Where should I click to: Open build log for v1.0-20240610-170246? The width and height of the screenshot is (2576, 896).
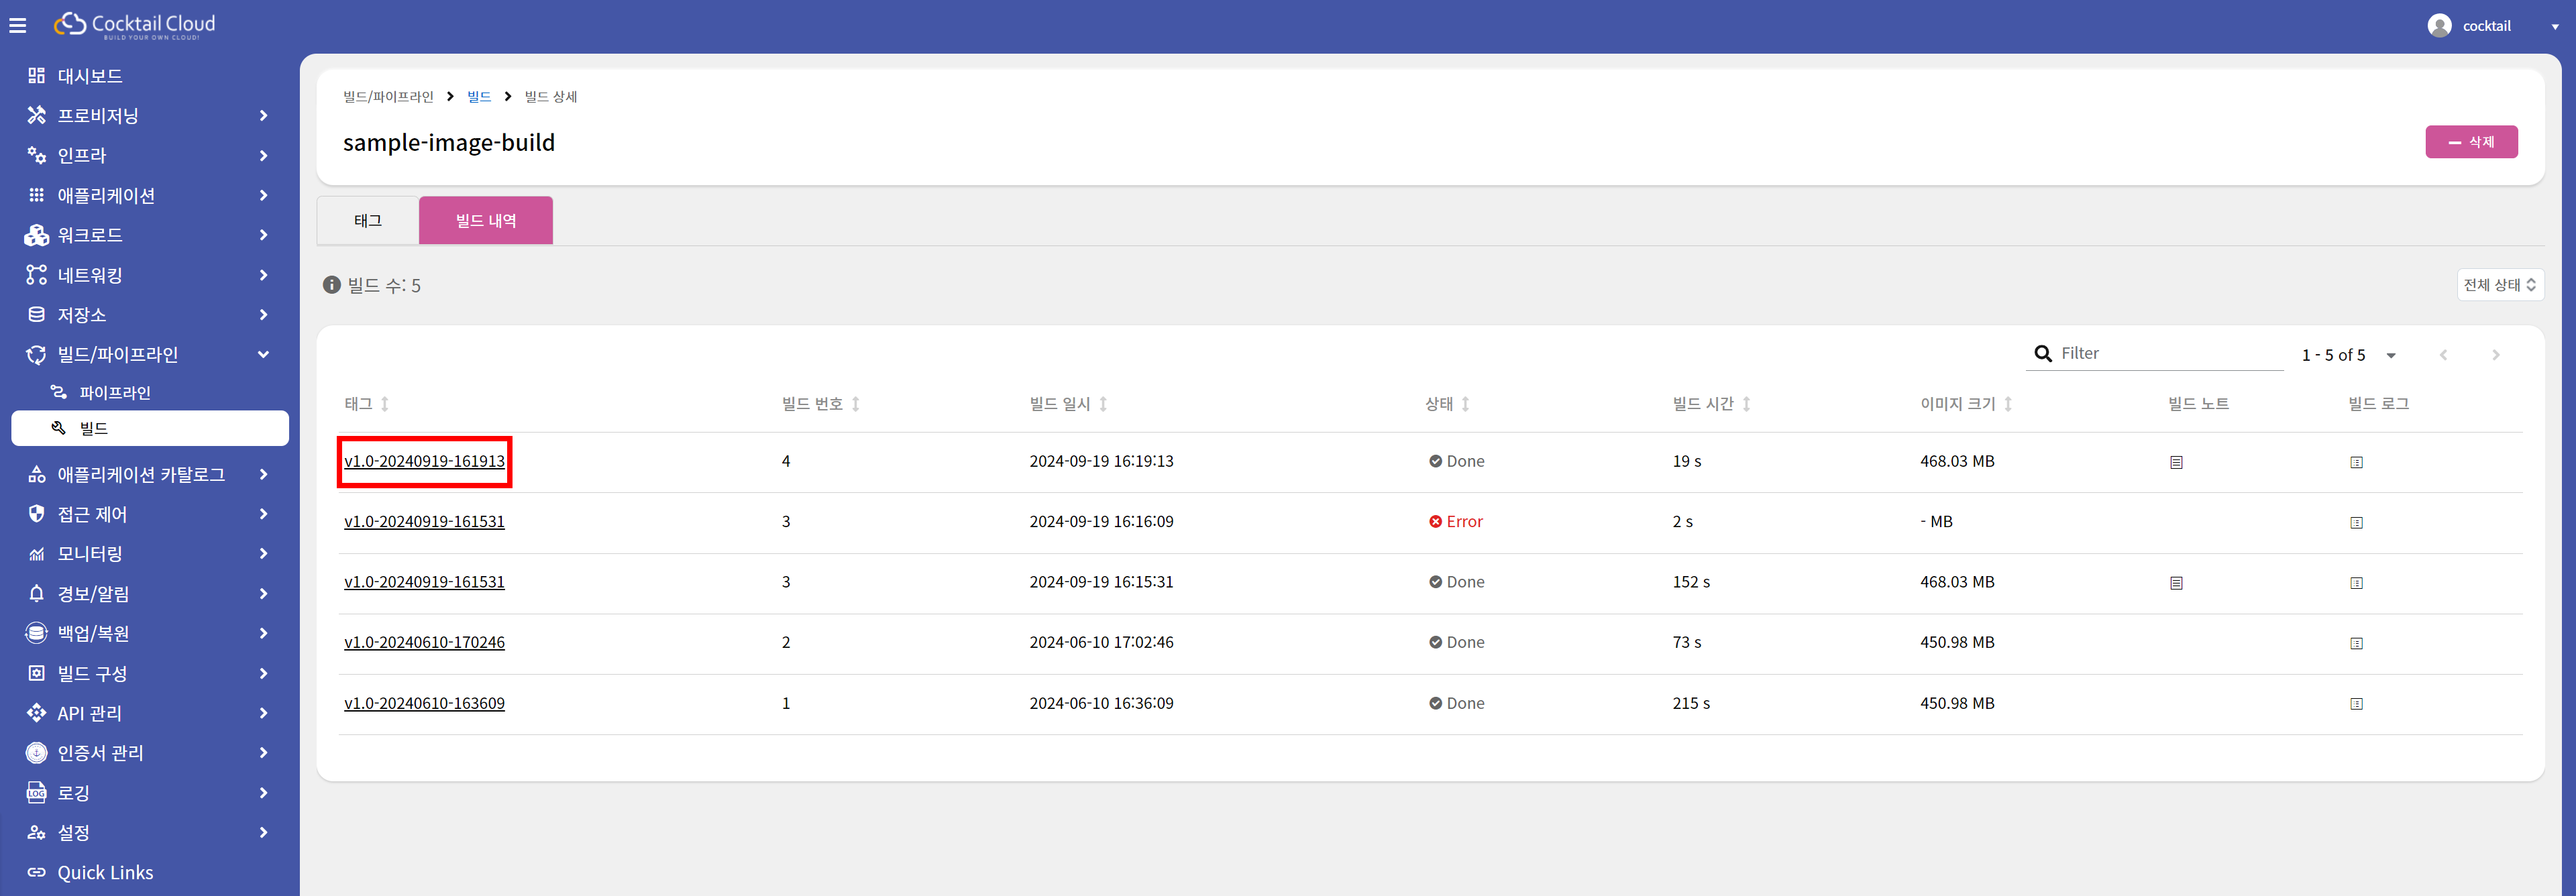point(2356,644)
